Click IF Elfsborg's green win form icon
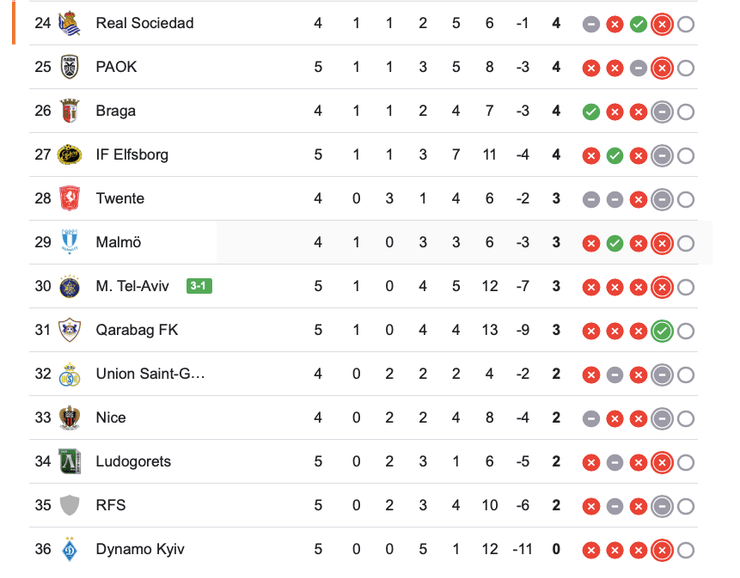 pyautogui.click(x=615, y=155)
